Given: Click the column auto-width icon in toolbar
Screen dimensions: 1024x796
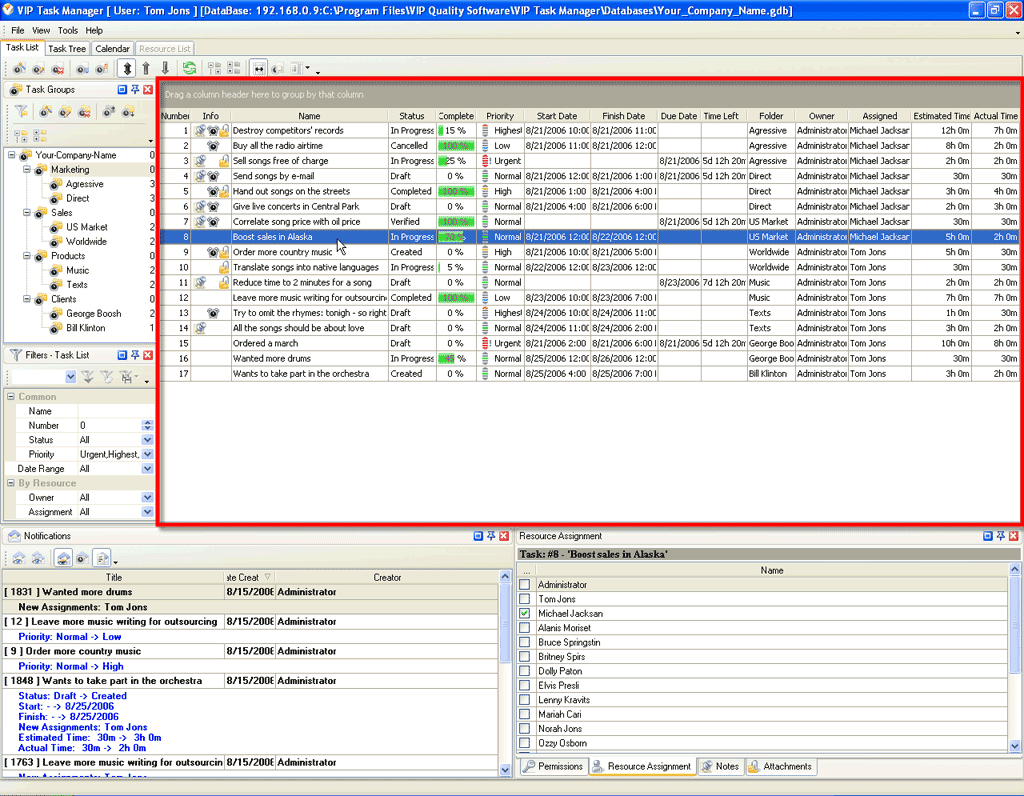Looking at the screenshot, I should [x=259, y=69].
